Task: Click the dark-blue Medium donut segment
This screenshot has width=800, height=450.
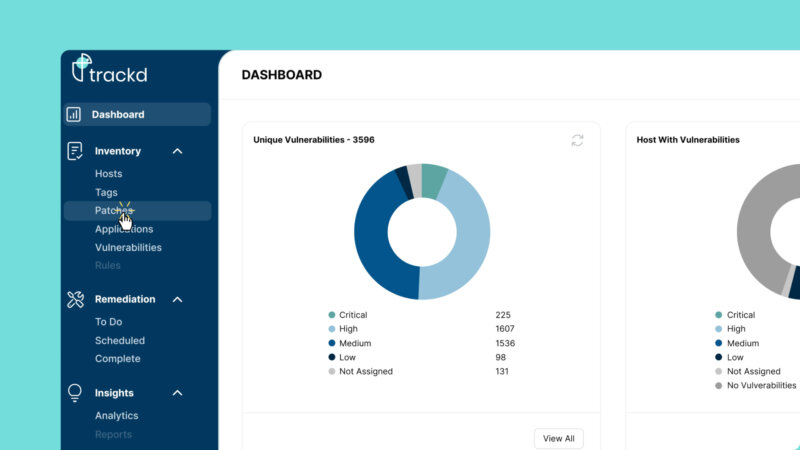Action: [372, 240]
